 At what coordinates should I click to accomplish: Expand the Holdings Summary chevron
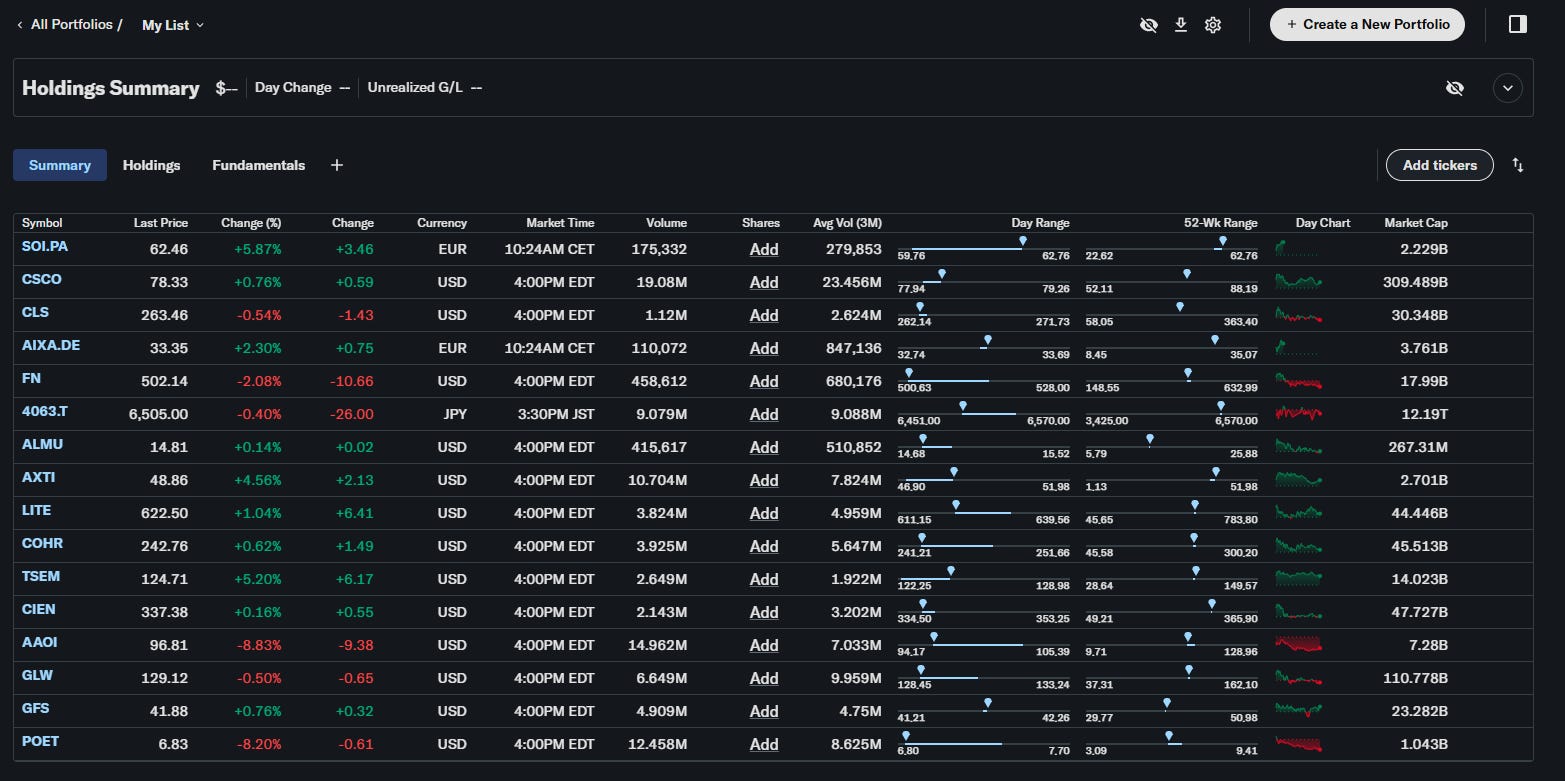1508,88
